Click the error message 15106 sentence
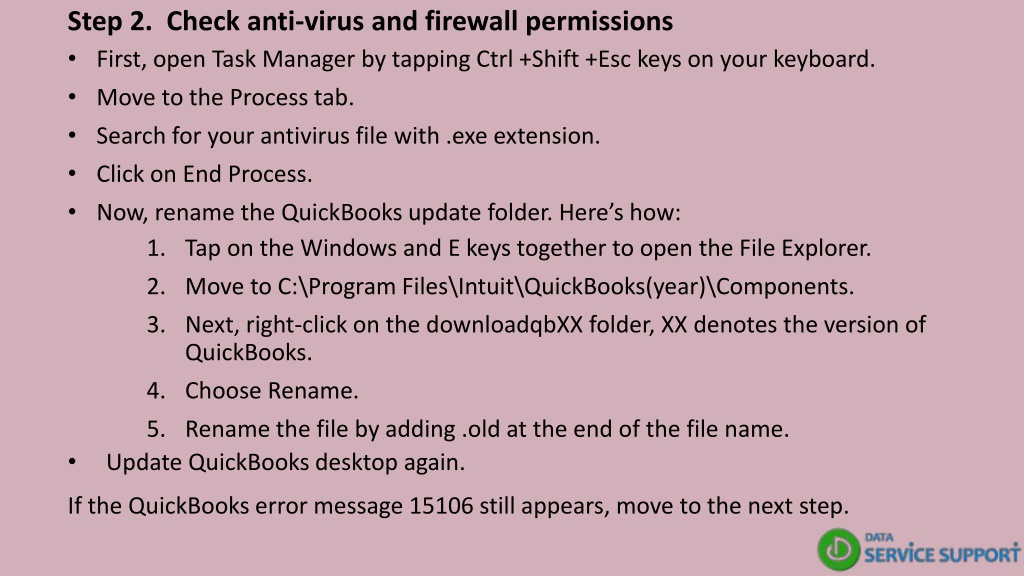This screenshot has height=576, width=1024. coord(458,505)
